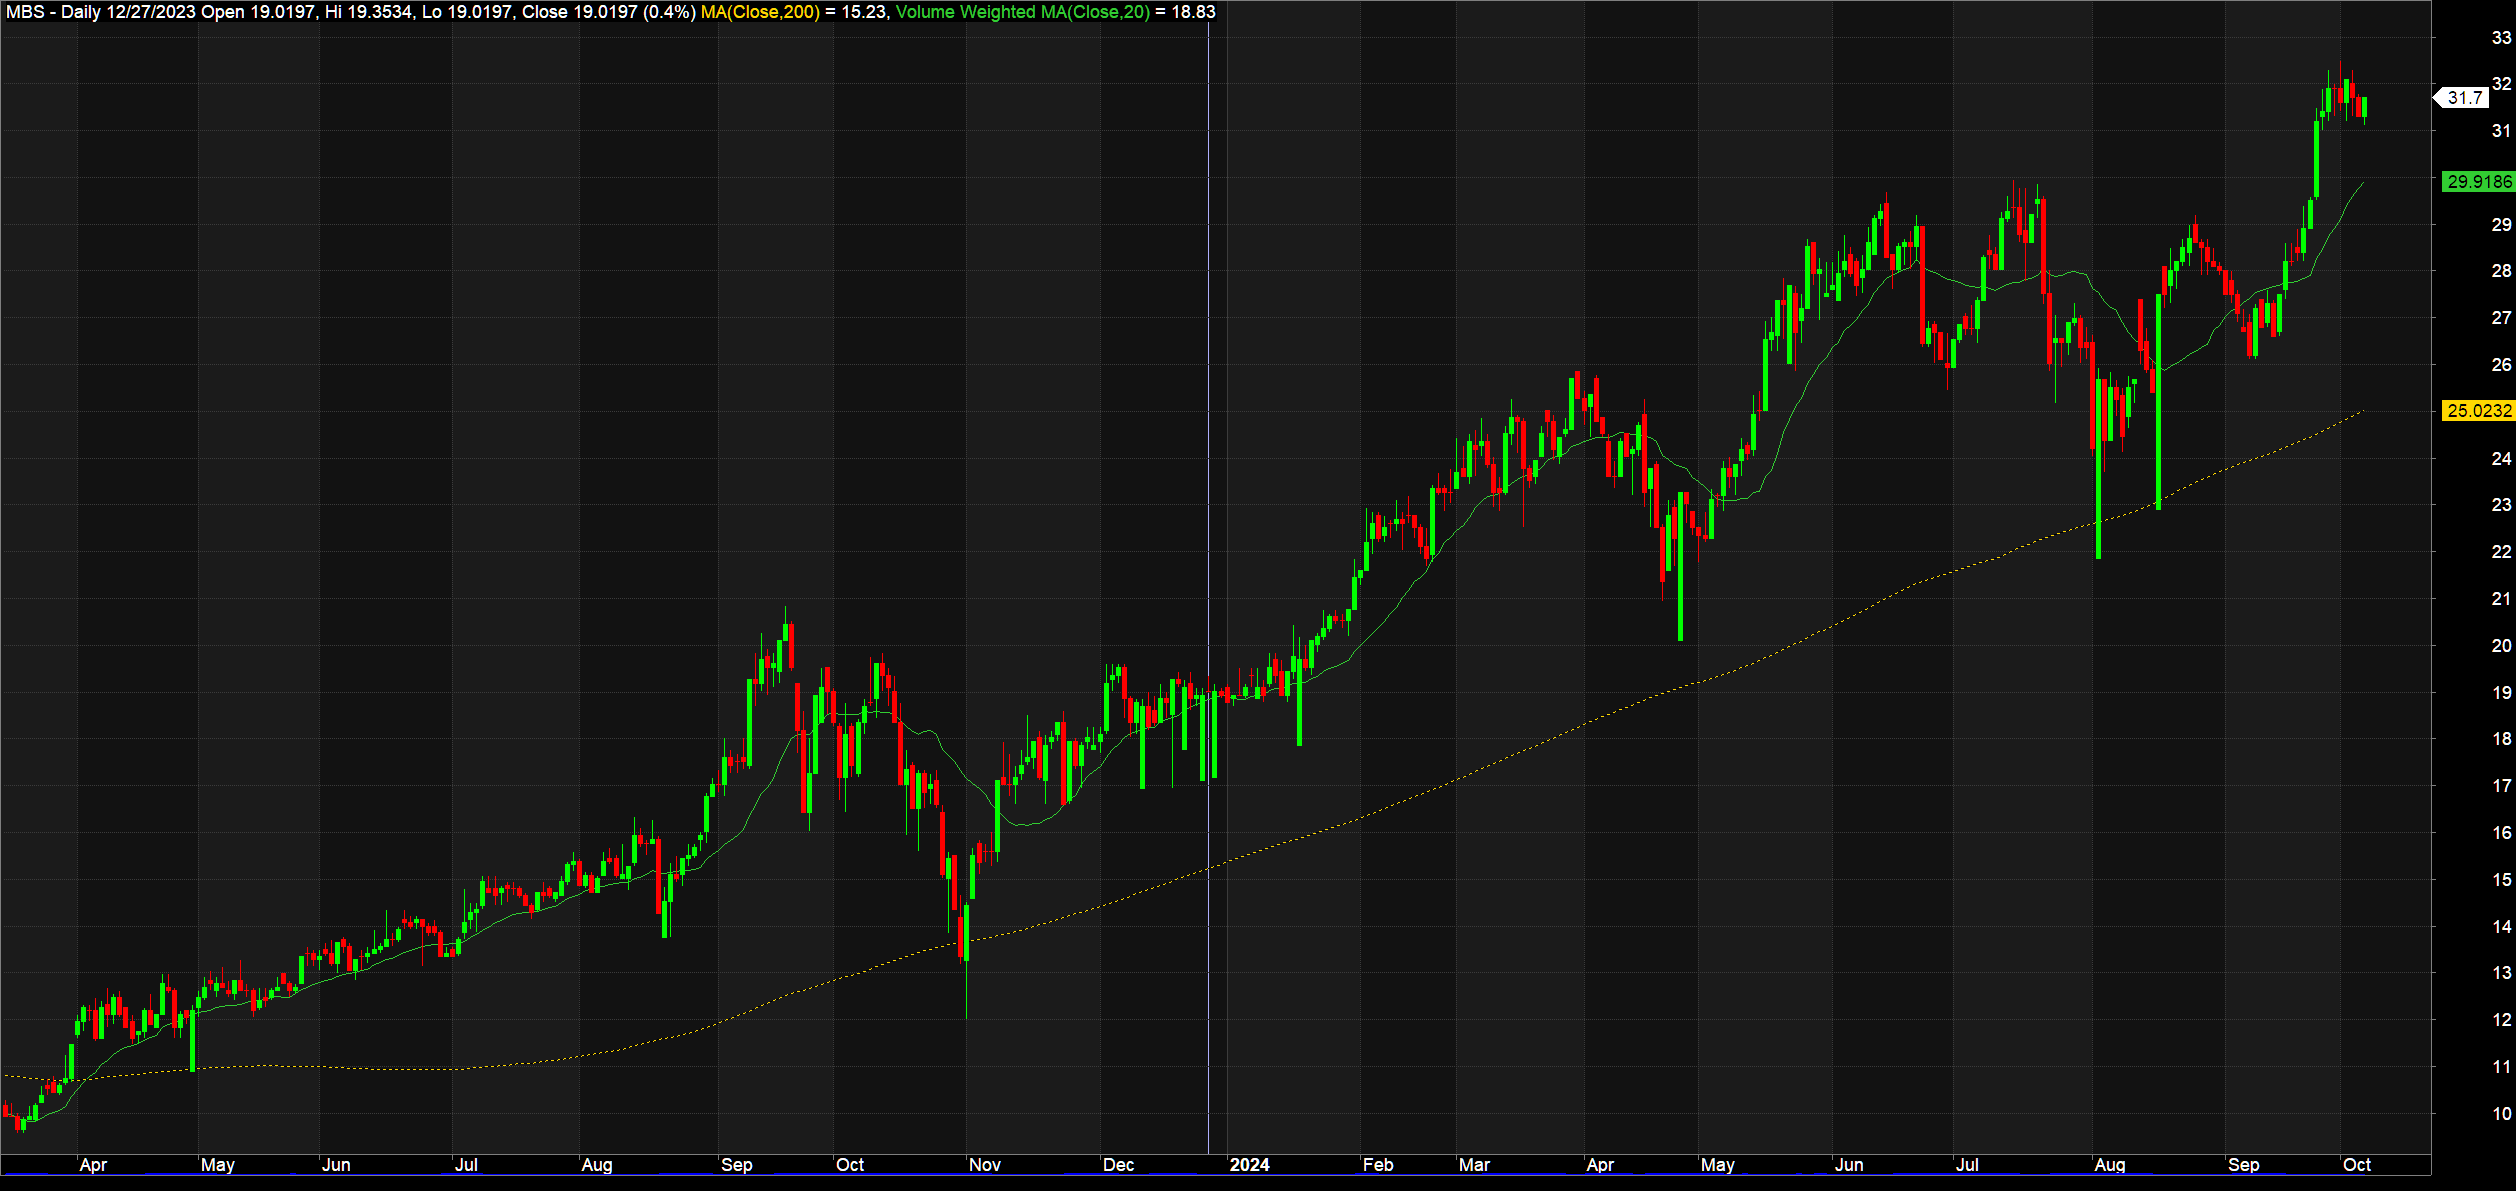This screenshot has height=1191, width=2516.
Task: Click the Mar label on the time axis
Action: (x=1474, y=1164)
